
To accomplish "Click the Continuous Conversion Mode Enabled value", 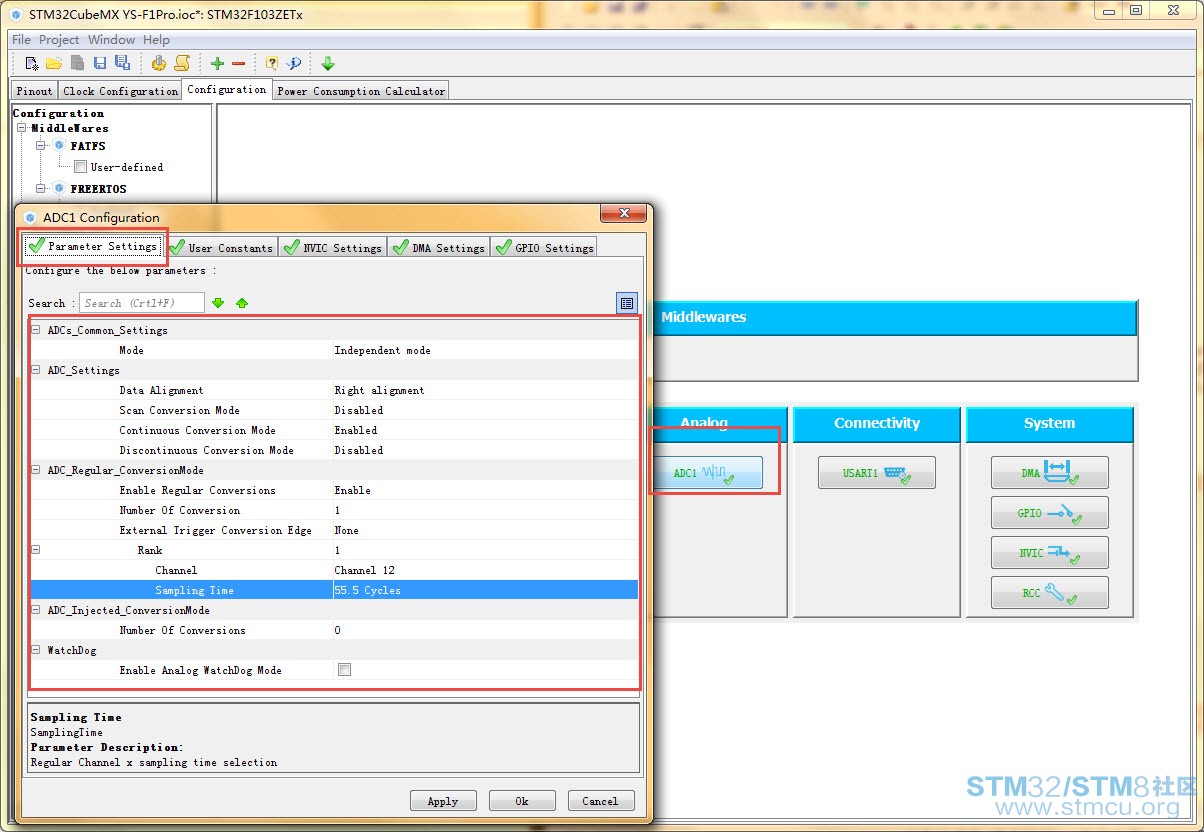I will click(485, 430).
